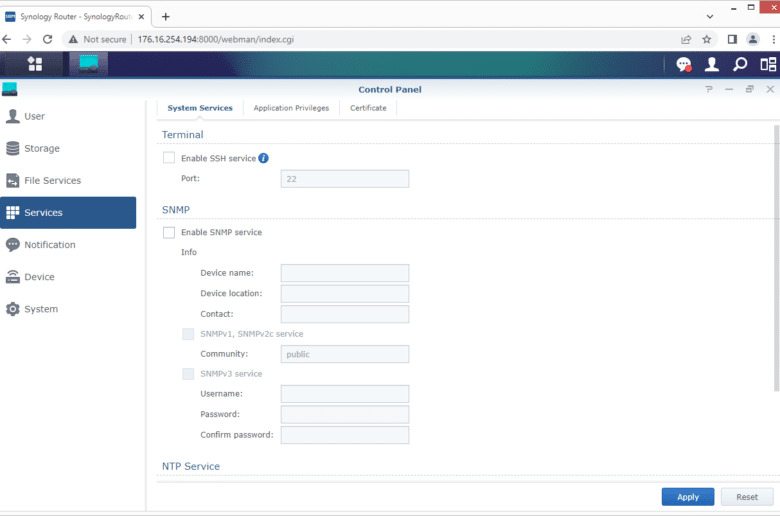The height and width of the screenshot is (516, 780).
Task: Click the browser forward arrow
Action: 27,39
